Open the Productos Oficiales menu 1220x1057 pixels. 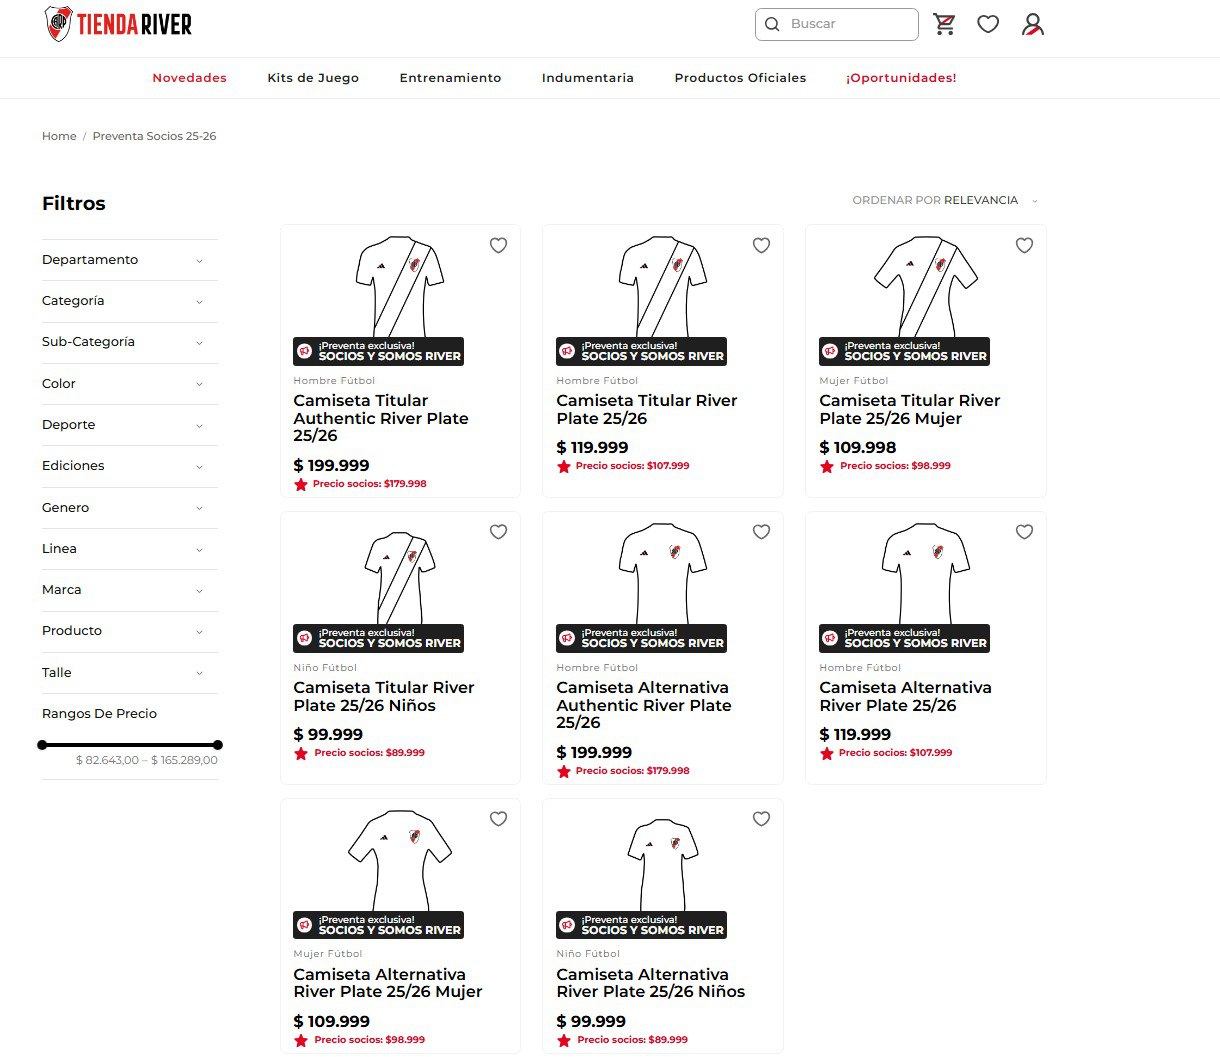(x=740, y=78)
